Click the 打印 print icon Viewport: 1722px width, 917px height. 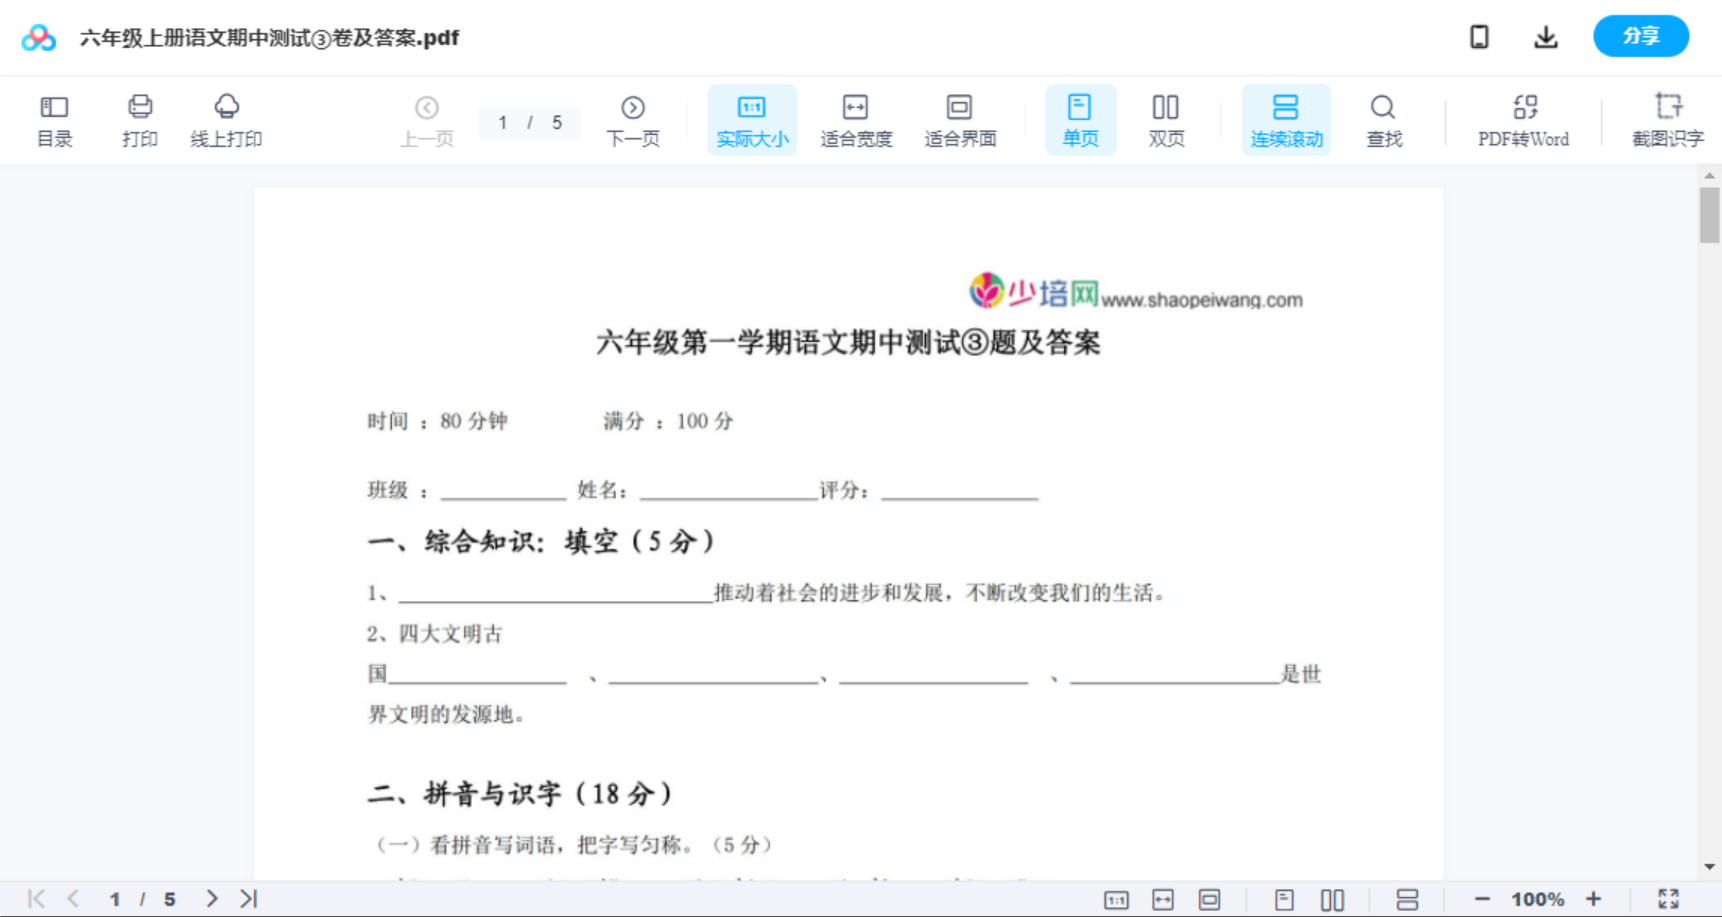139,119
